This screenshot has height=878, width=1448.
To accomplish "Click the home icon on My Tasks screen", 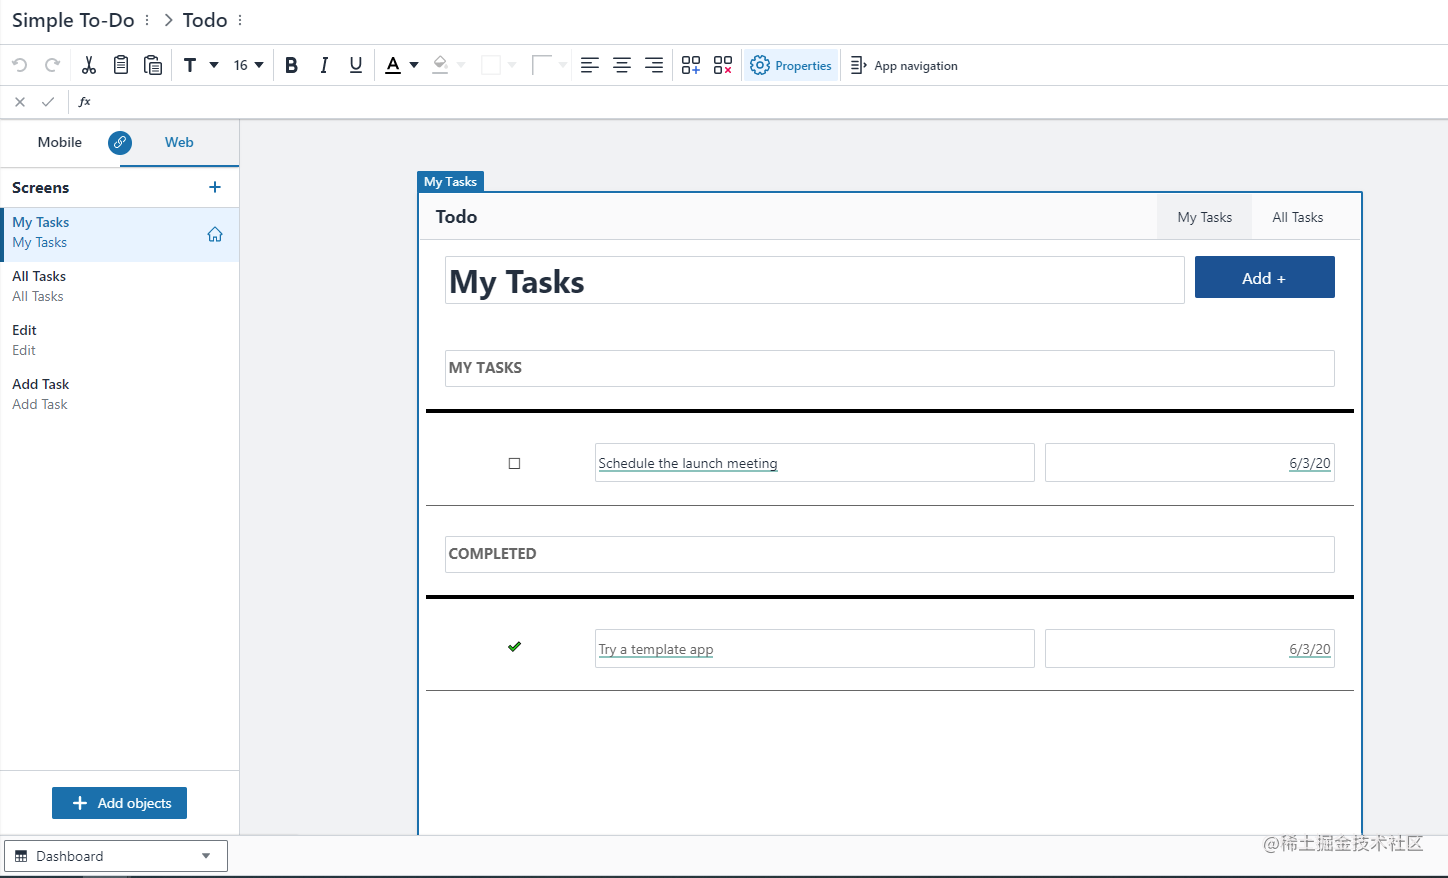I will [215, 234].
